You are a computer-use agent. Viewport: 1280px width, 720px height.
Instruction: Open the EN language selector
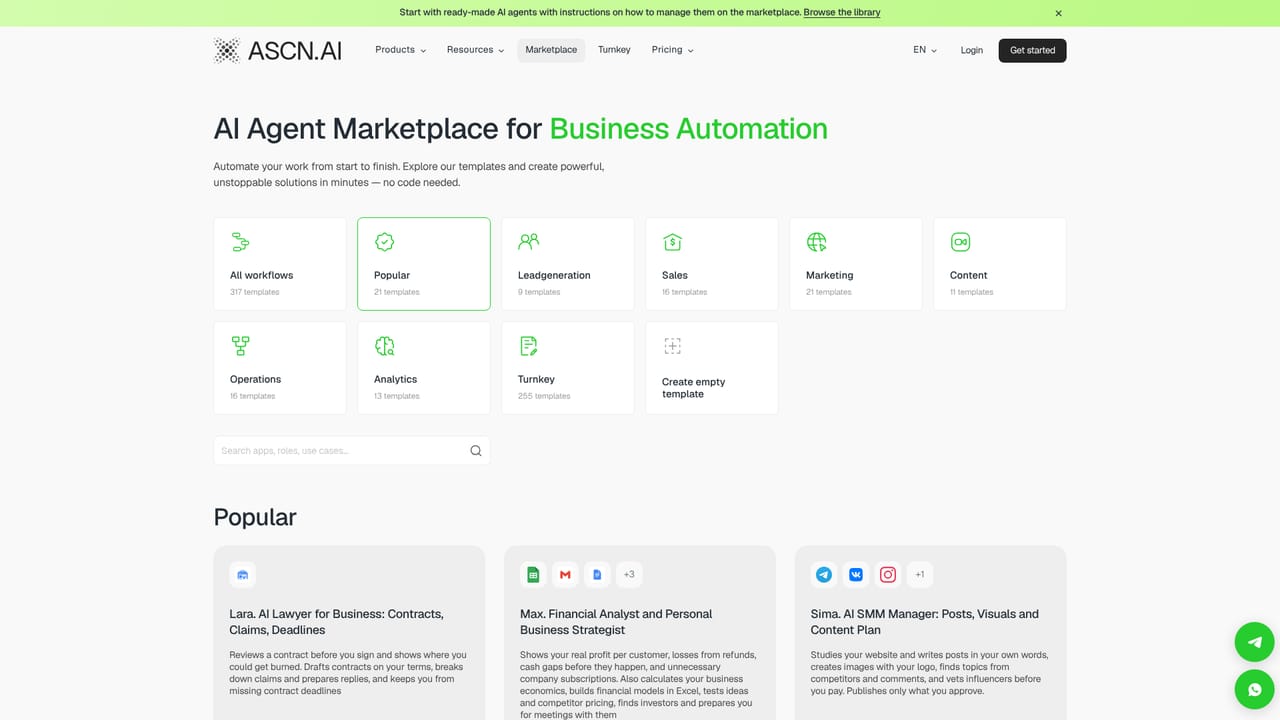pyautogui.click(x=925, y=50)
